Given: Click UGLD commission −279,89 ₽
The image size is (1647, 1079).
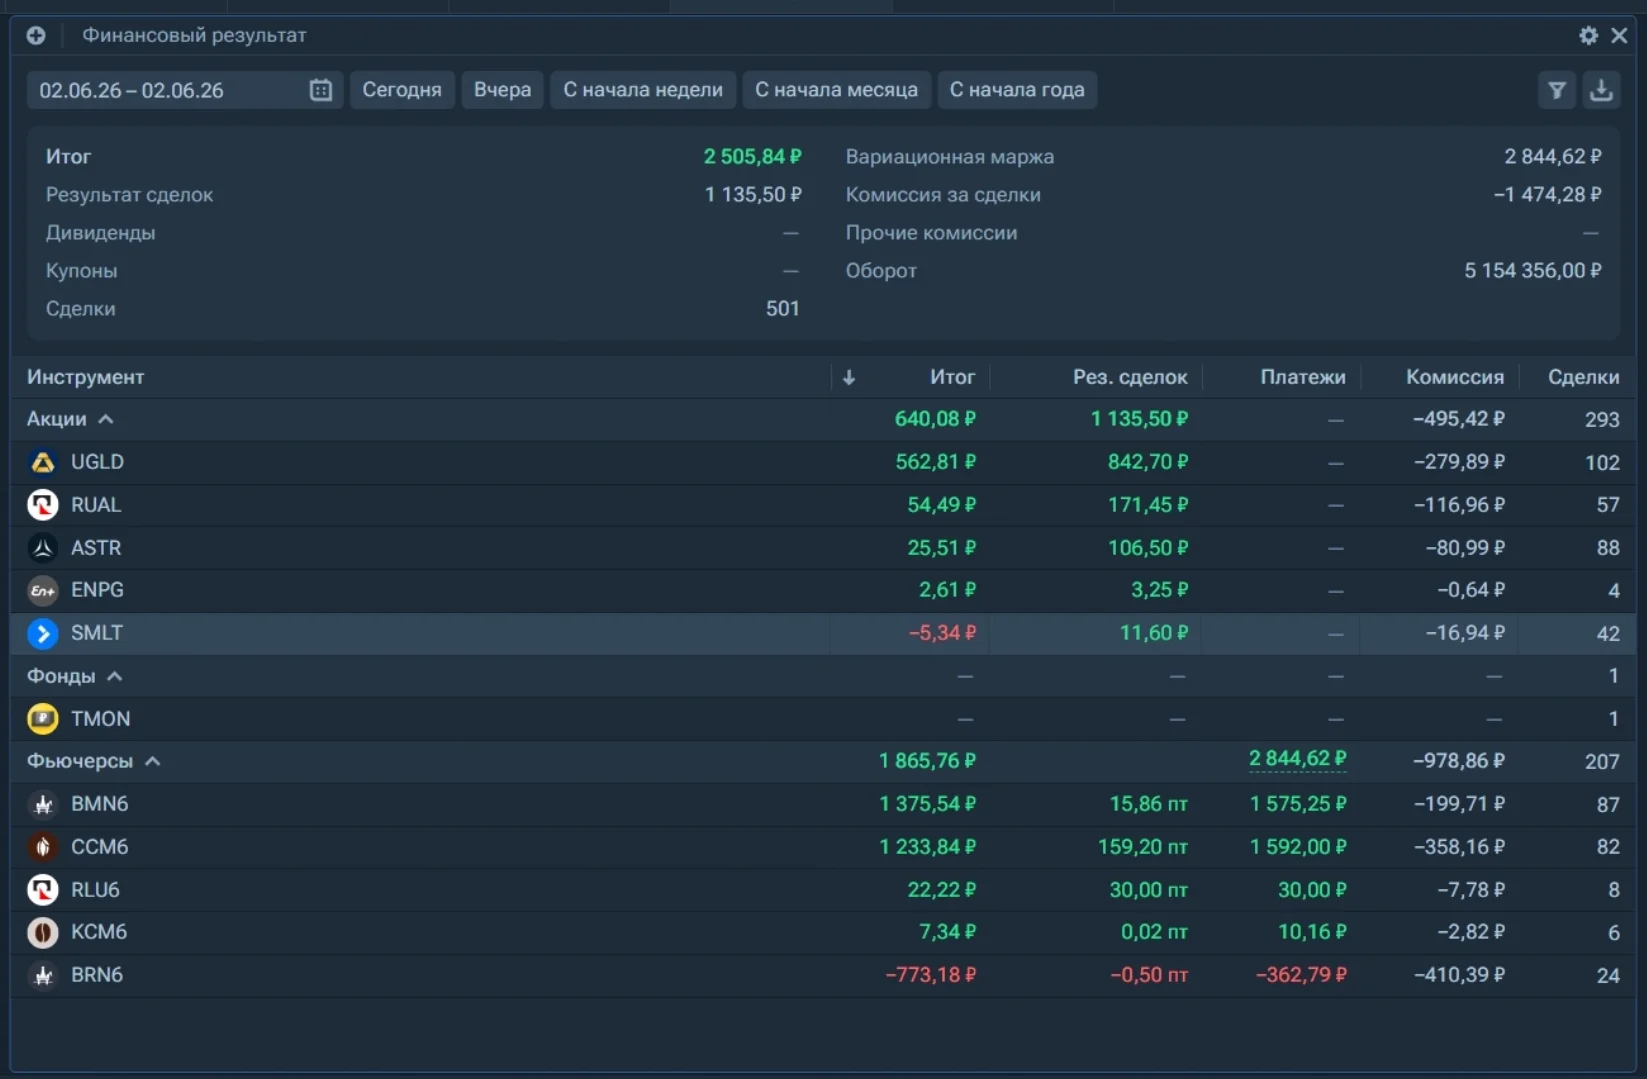Looking at the screenshot, I should pyautogui.click(x=1459, y=462).
